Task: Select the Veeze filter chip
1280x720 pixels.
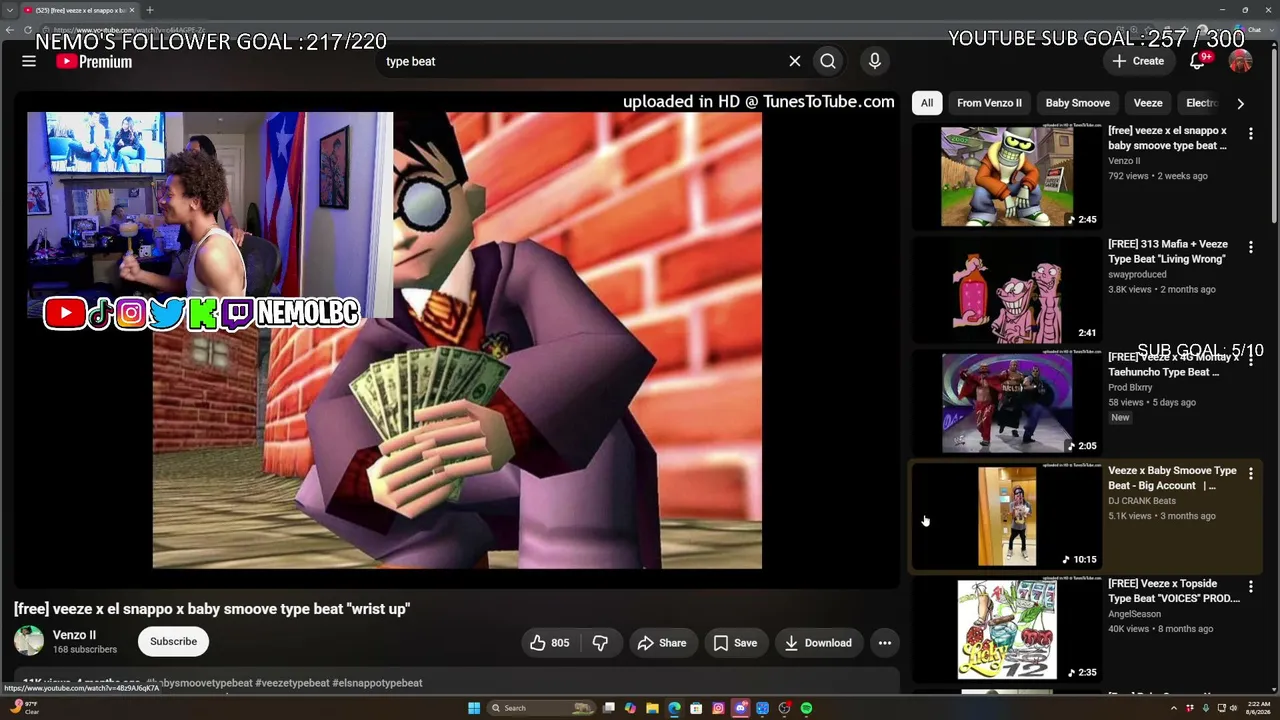Action: [1148, 103]
